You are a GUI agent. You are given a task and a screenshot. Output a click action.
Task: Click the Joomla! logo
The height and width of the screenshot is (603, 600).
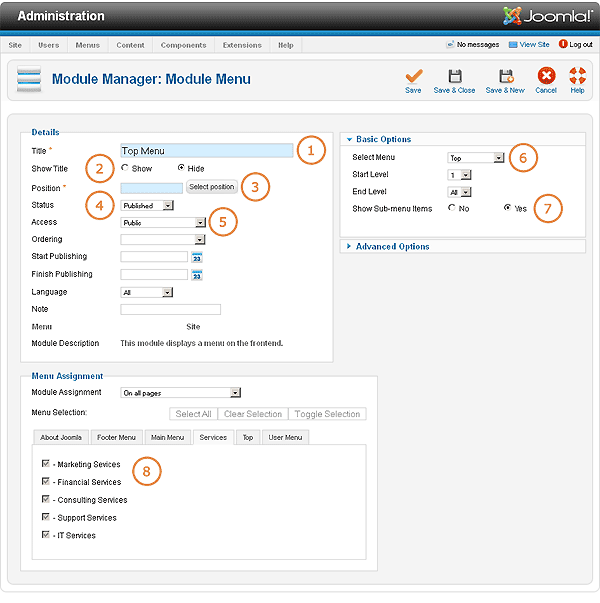(548, 16)
